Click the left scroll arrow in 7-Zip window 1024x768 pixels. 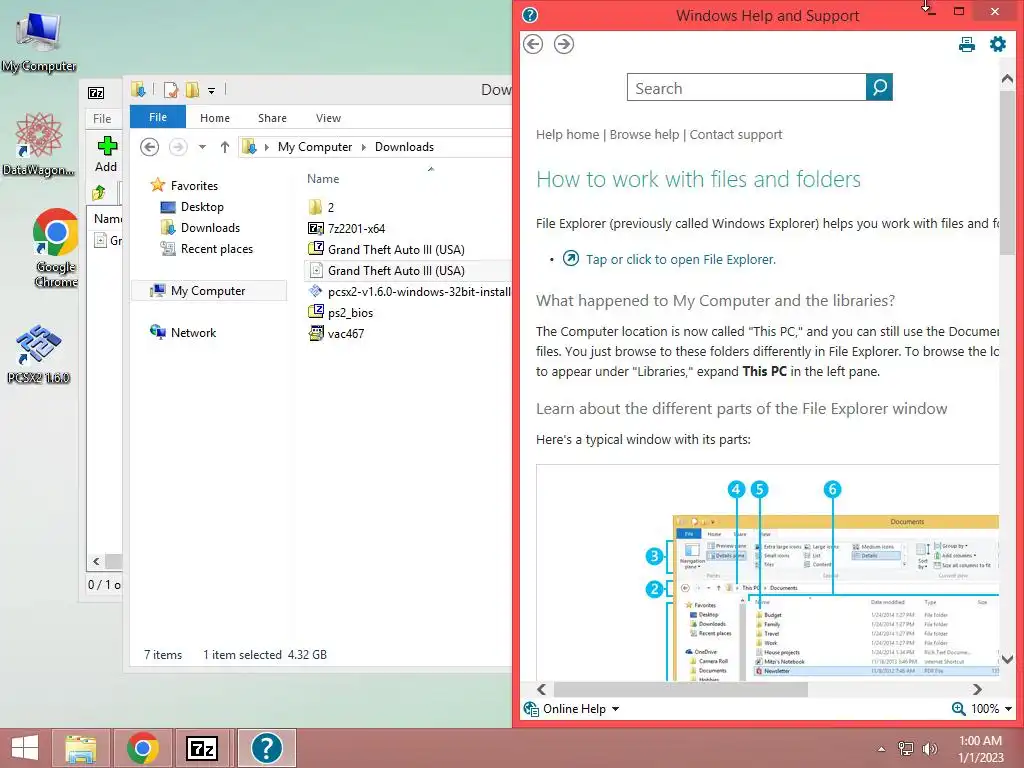(x=96, y=561)
